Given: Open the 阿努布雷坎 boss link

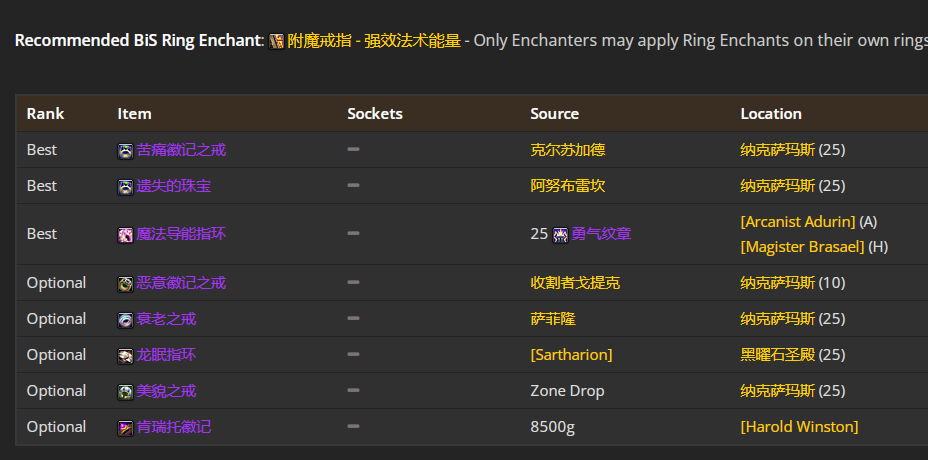Looking at the screenshot, I should coord(568,186).
